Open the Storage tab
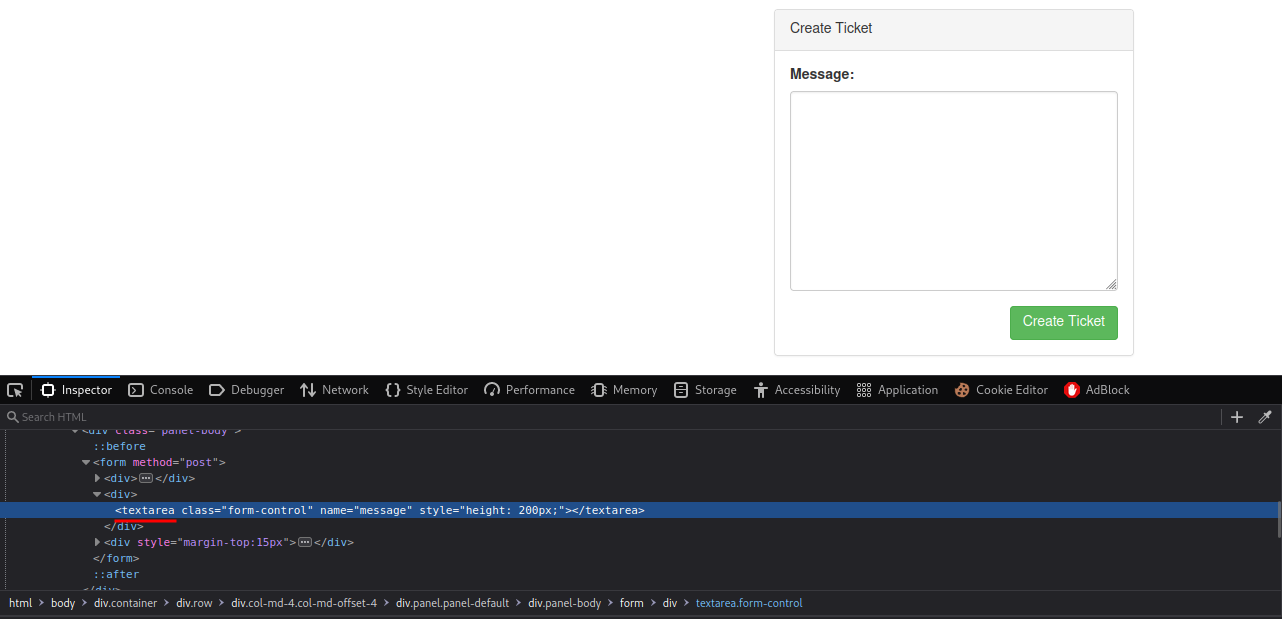This screenshot has width=1282, height=619. 705,390
